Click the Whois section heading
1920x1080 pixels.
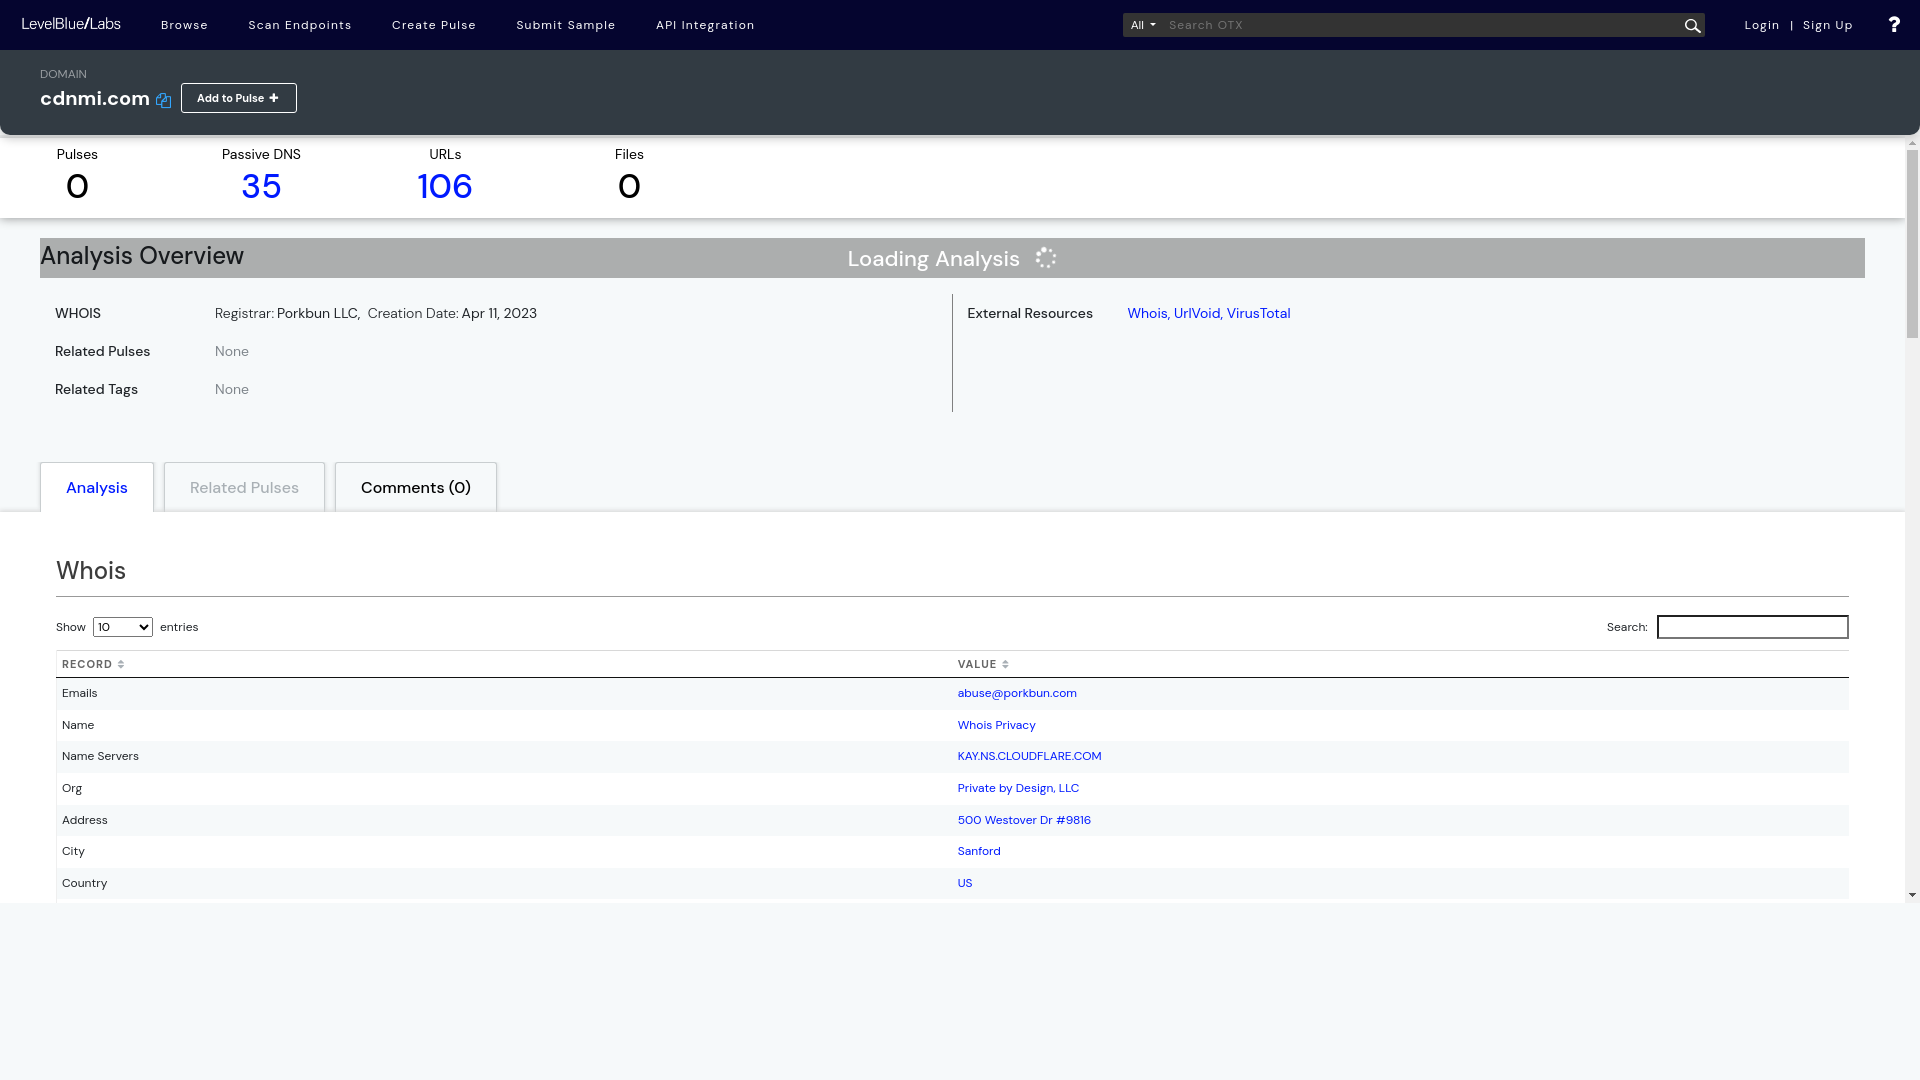coord(91,570)
